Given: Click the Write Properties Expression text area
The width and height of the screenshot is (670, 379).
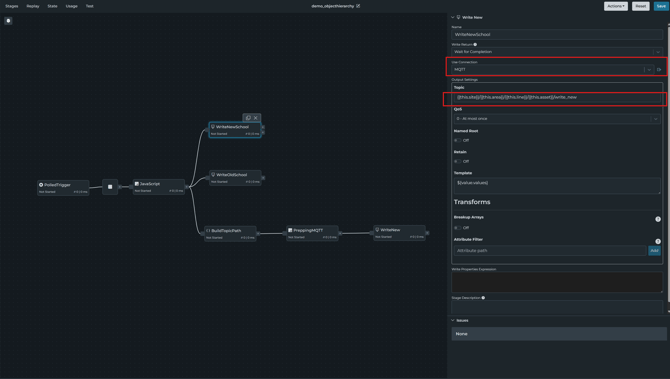Looking at the screenshot, I should point(557,282).
